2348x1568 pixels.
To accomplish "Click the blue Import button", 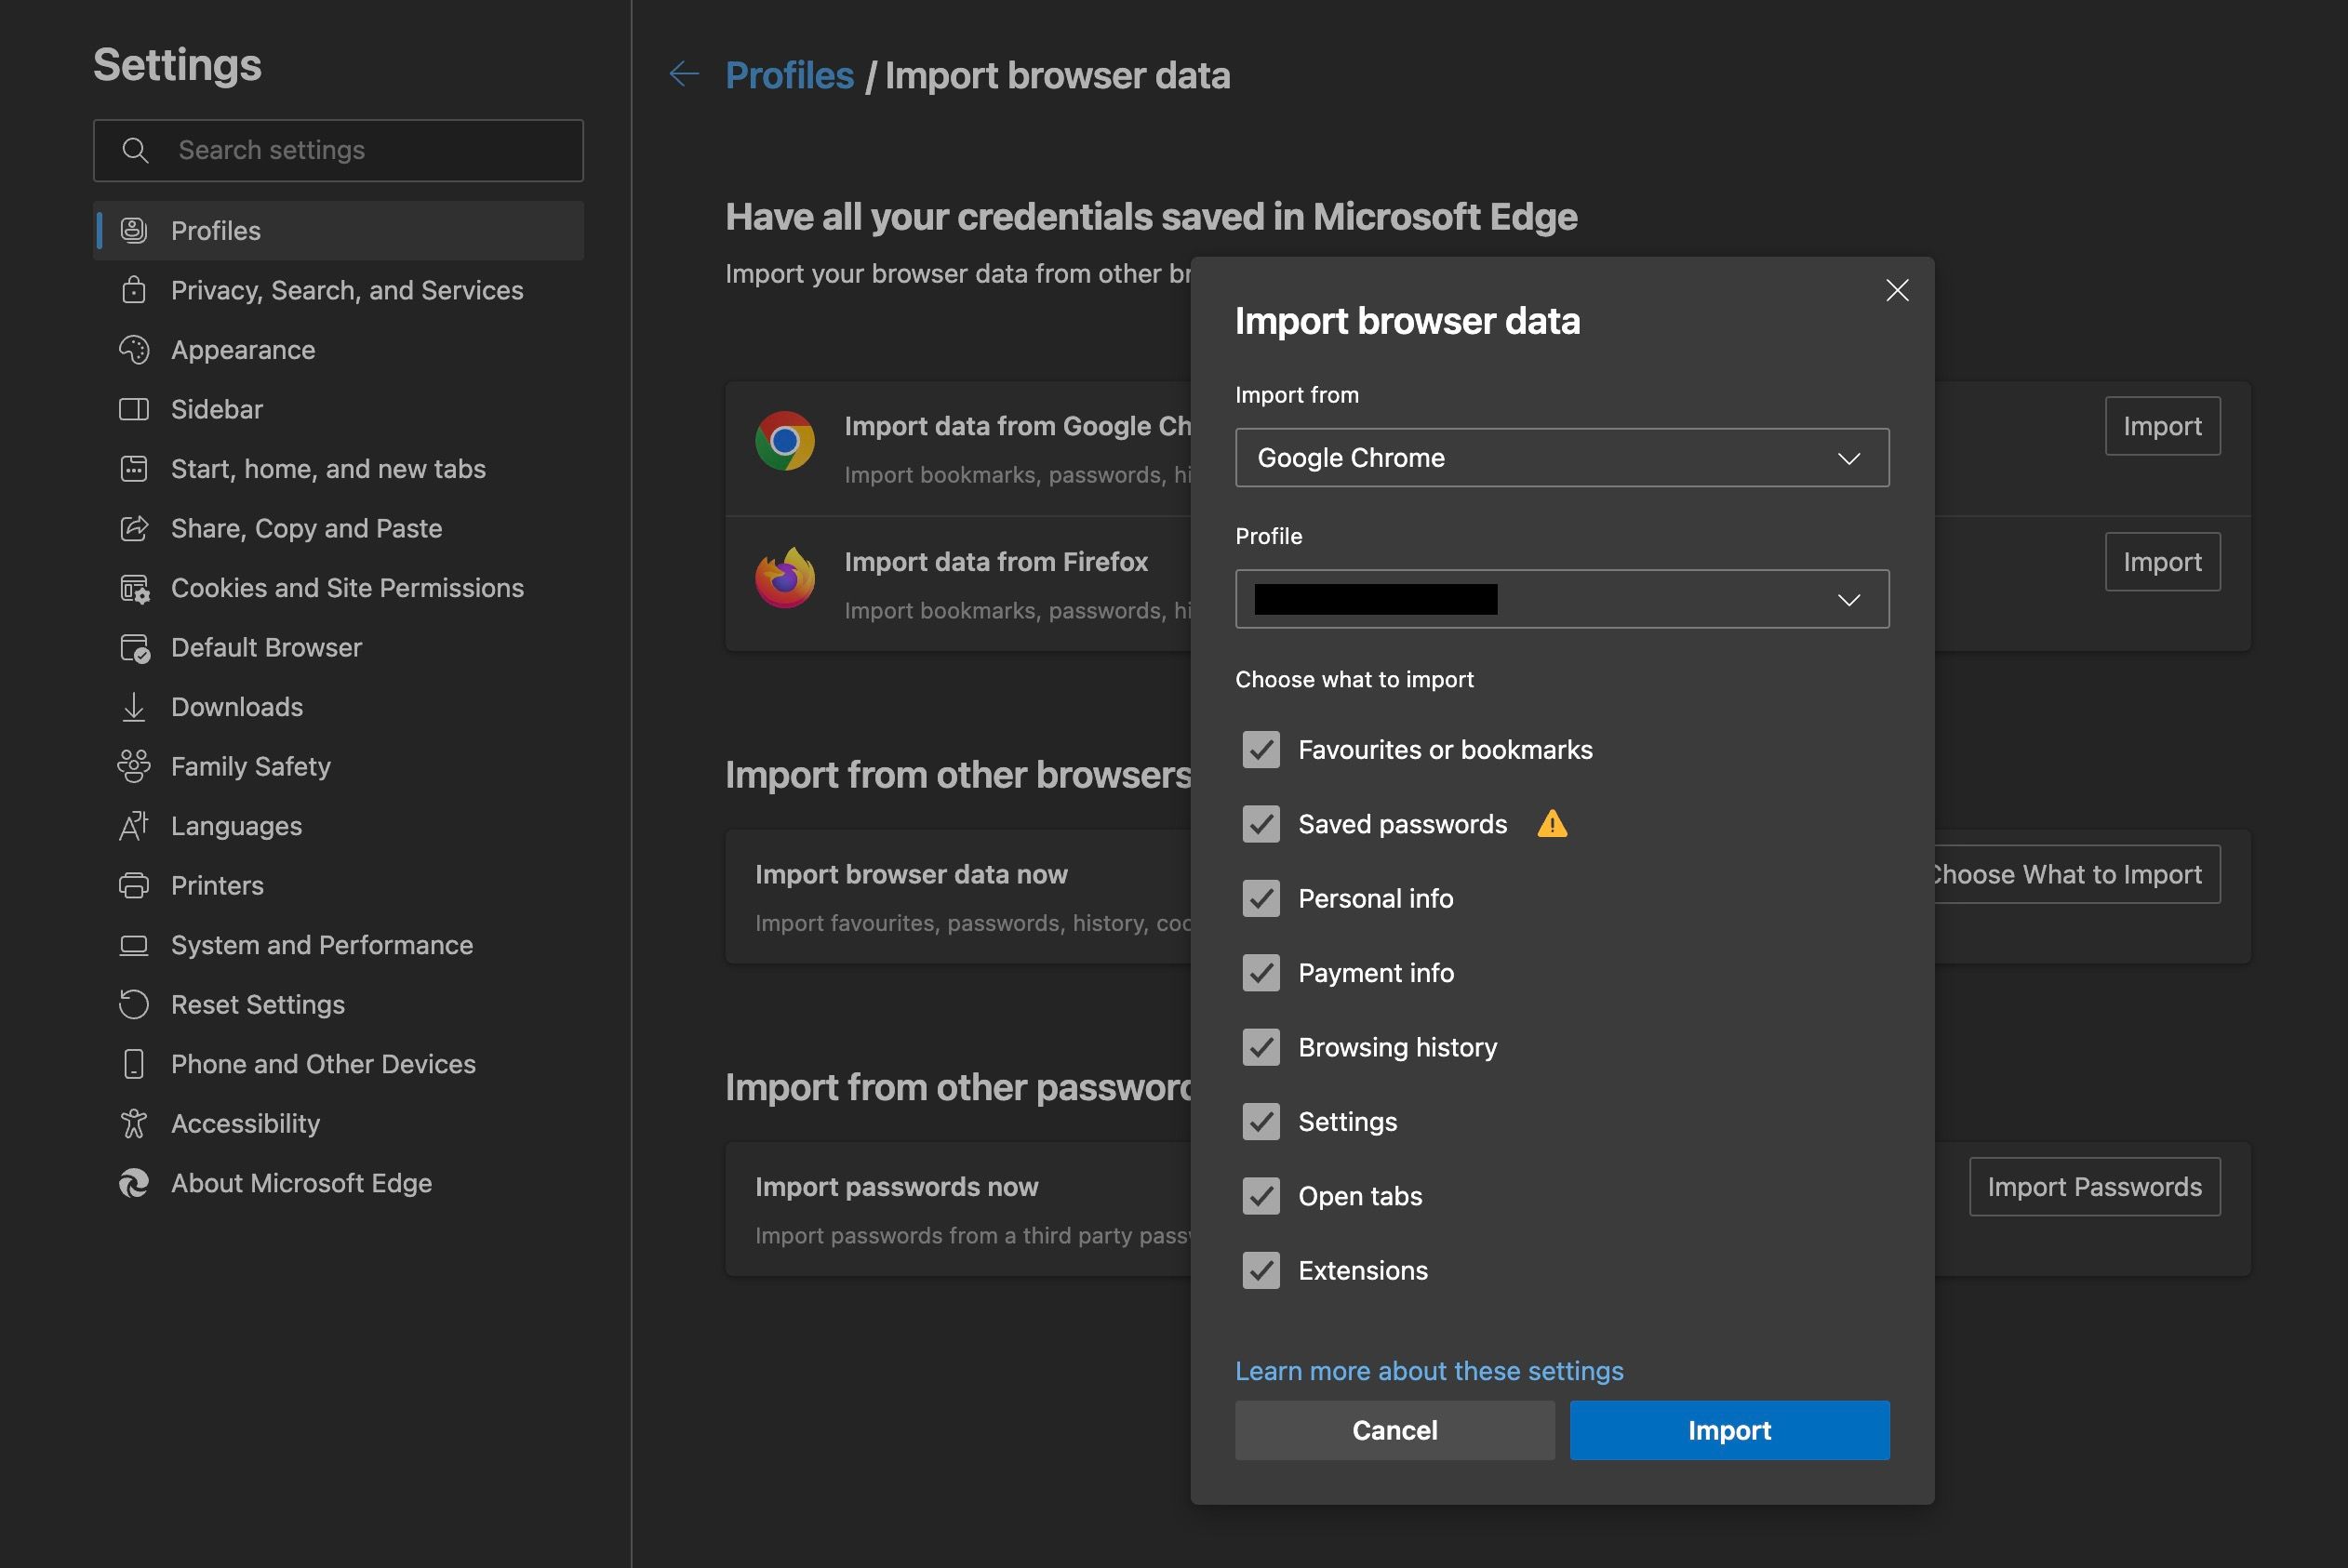I will [1729, 1430].
